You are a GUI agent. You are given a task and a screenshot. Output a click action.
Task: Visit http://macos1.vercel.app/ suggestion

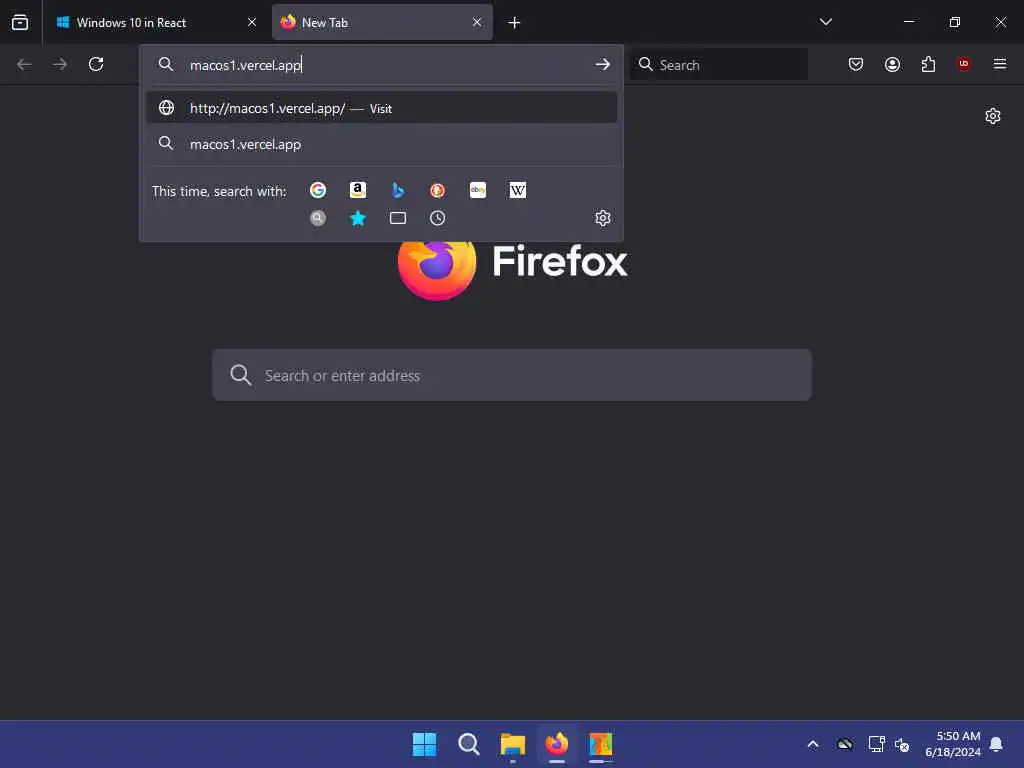click(381, 108)
